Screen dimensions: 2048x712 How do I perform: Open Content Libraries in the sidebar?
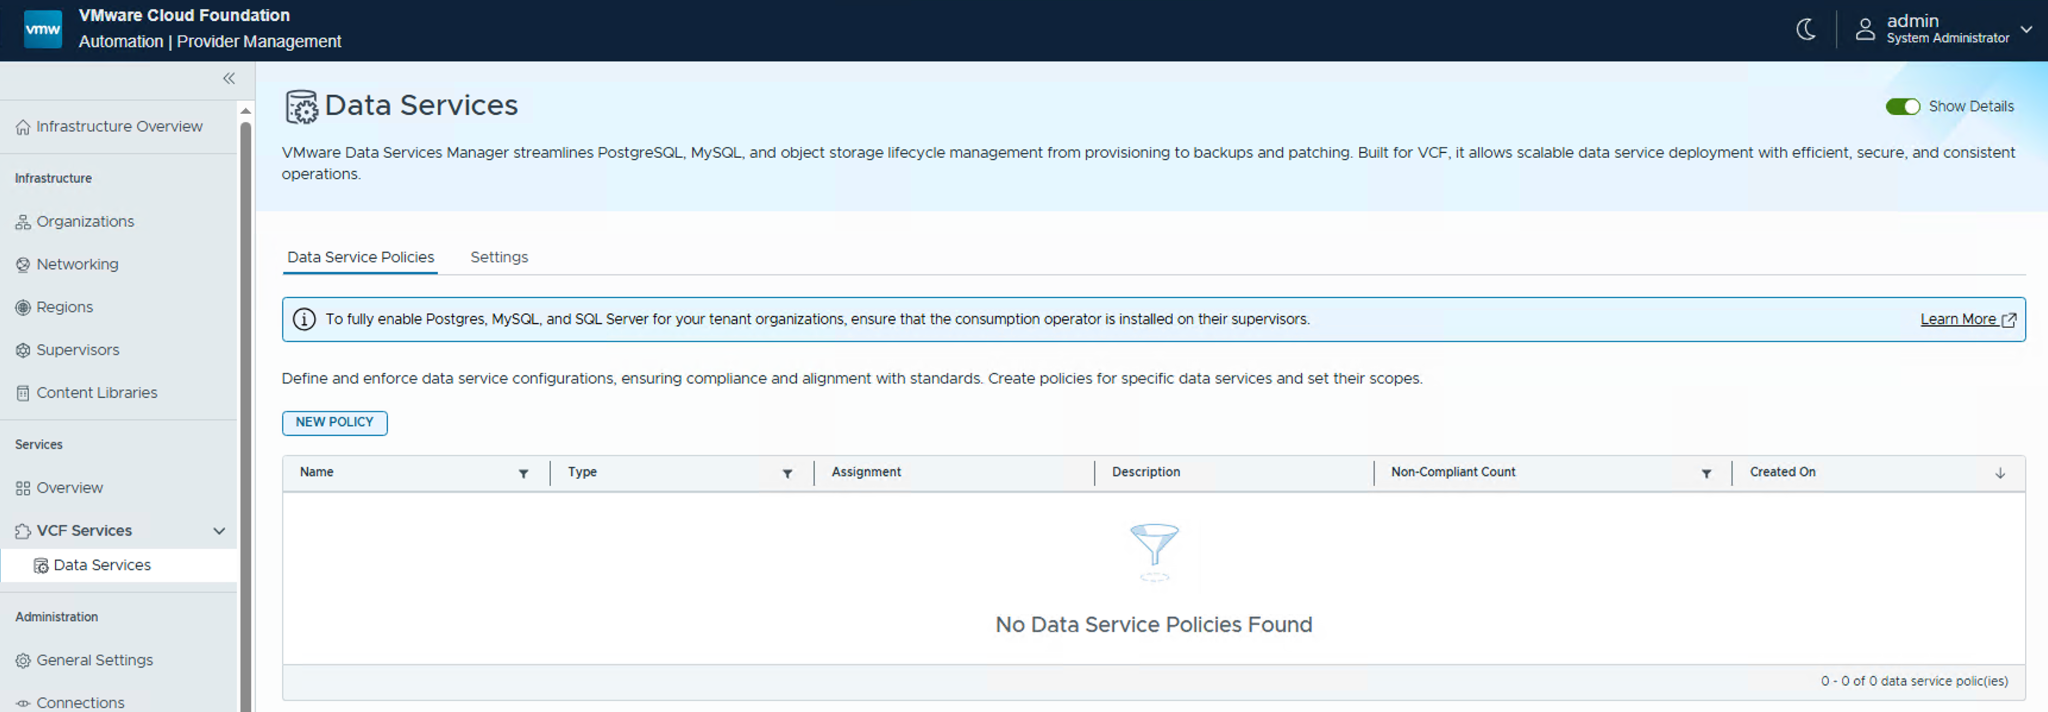pos(96,393)
